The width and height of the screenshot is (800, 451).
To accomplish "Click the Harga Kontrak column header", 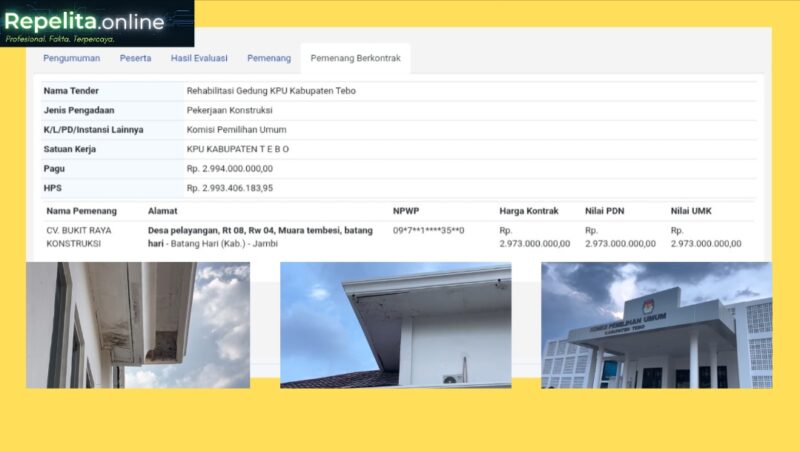I will [x=529, y=211].
